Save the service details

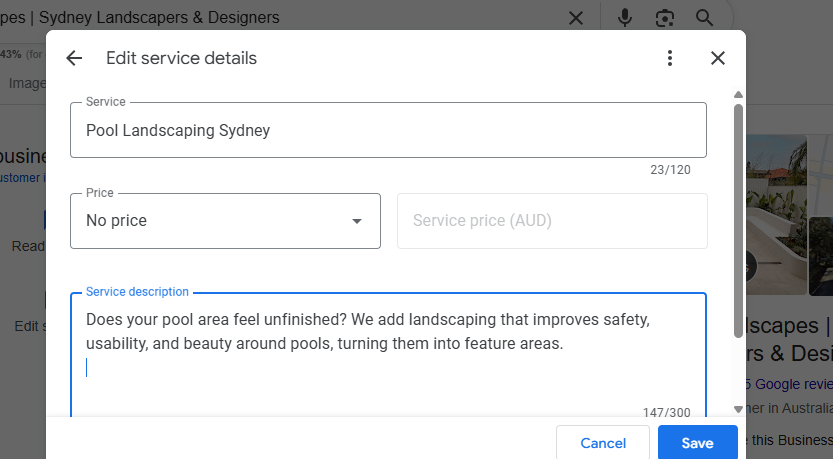click(698, 443)
